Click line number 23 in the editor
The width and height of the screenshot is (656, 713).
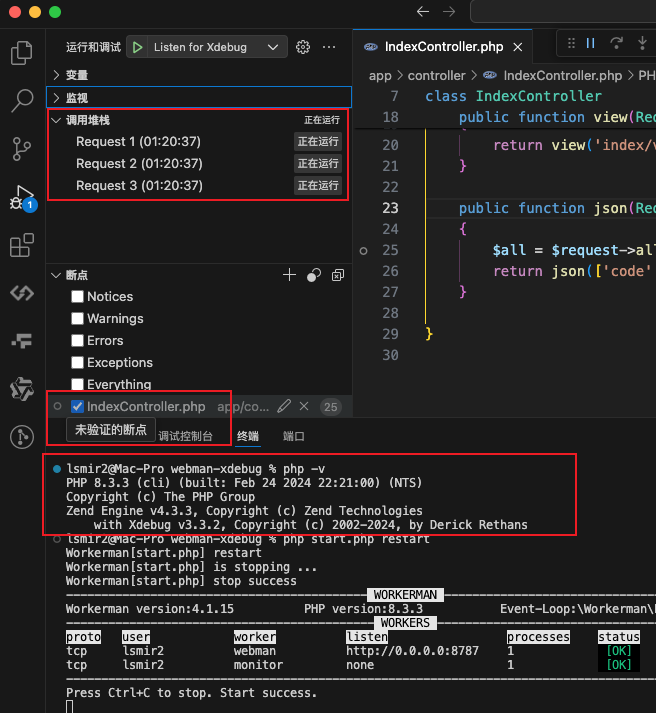coord(390,208)
